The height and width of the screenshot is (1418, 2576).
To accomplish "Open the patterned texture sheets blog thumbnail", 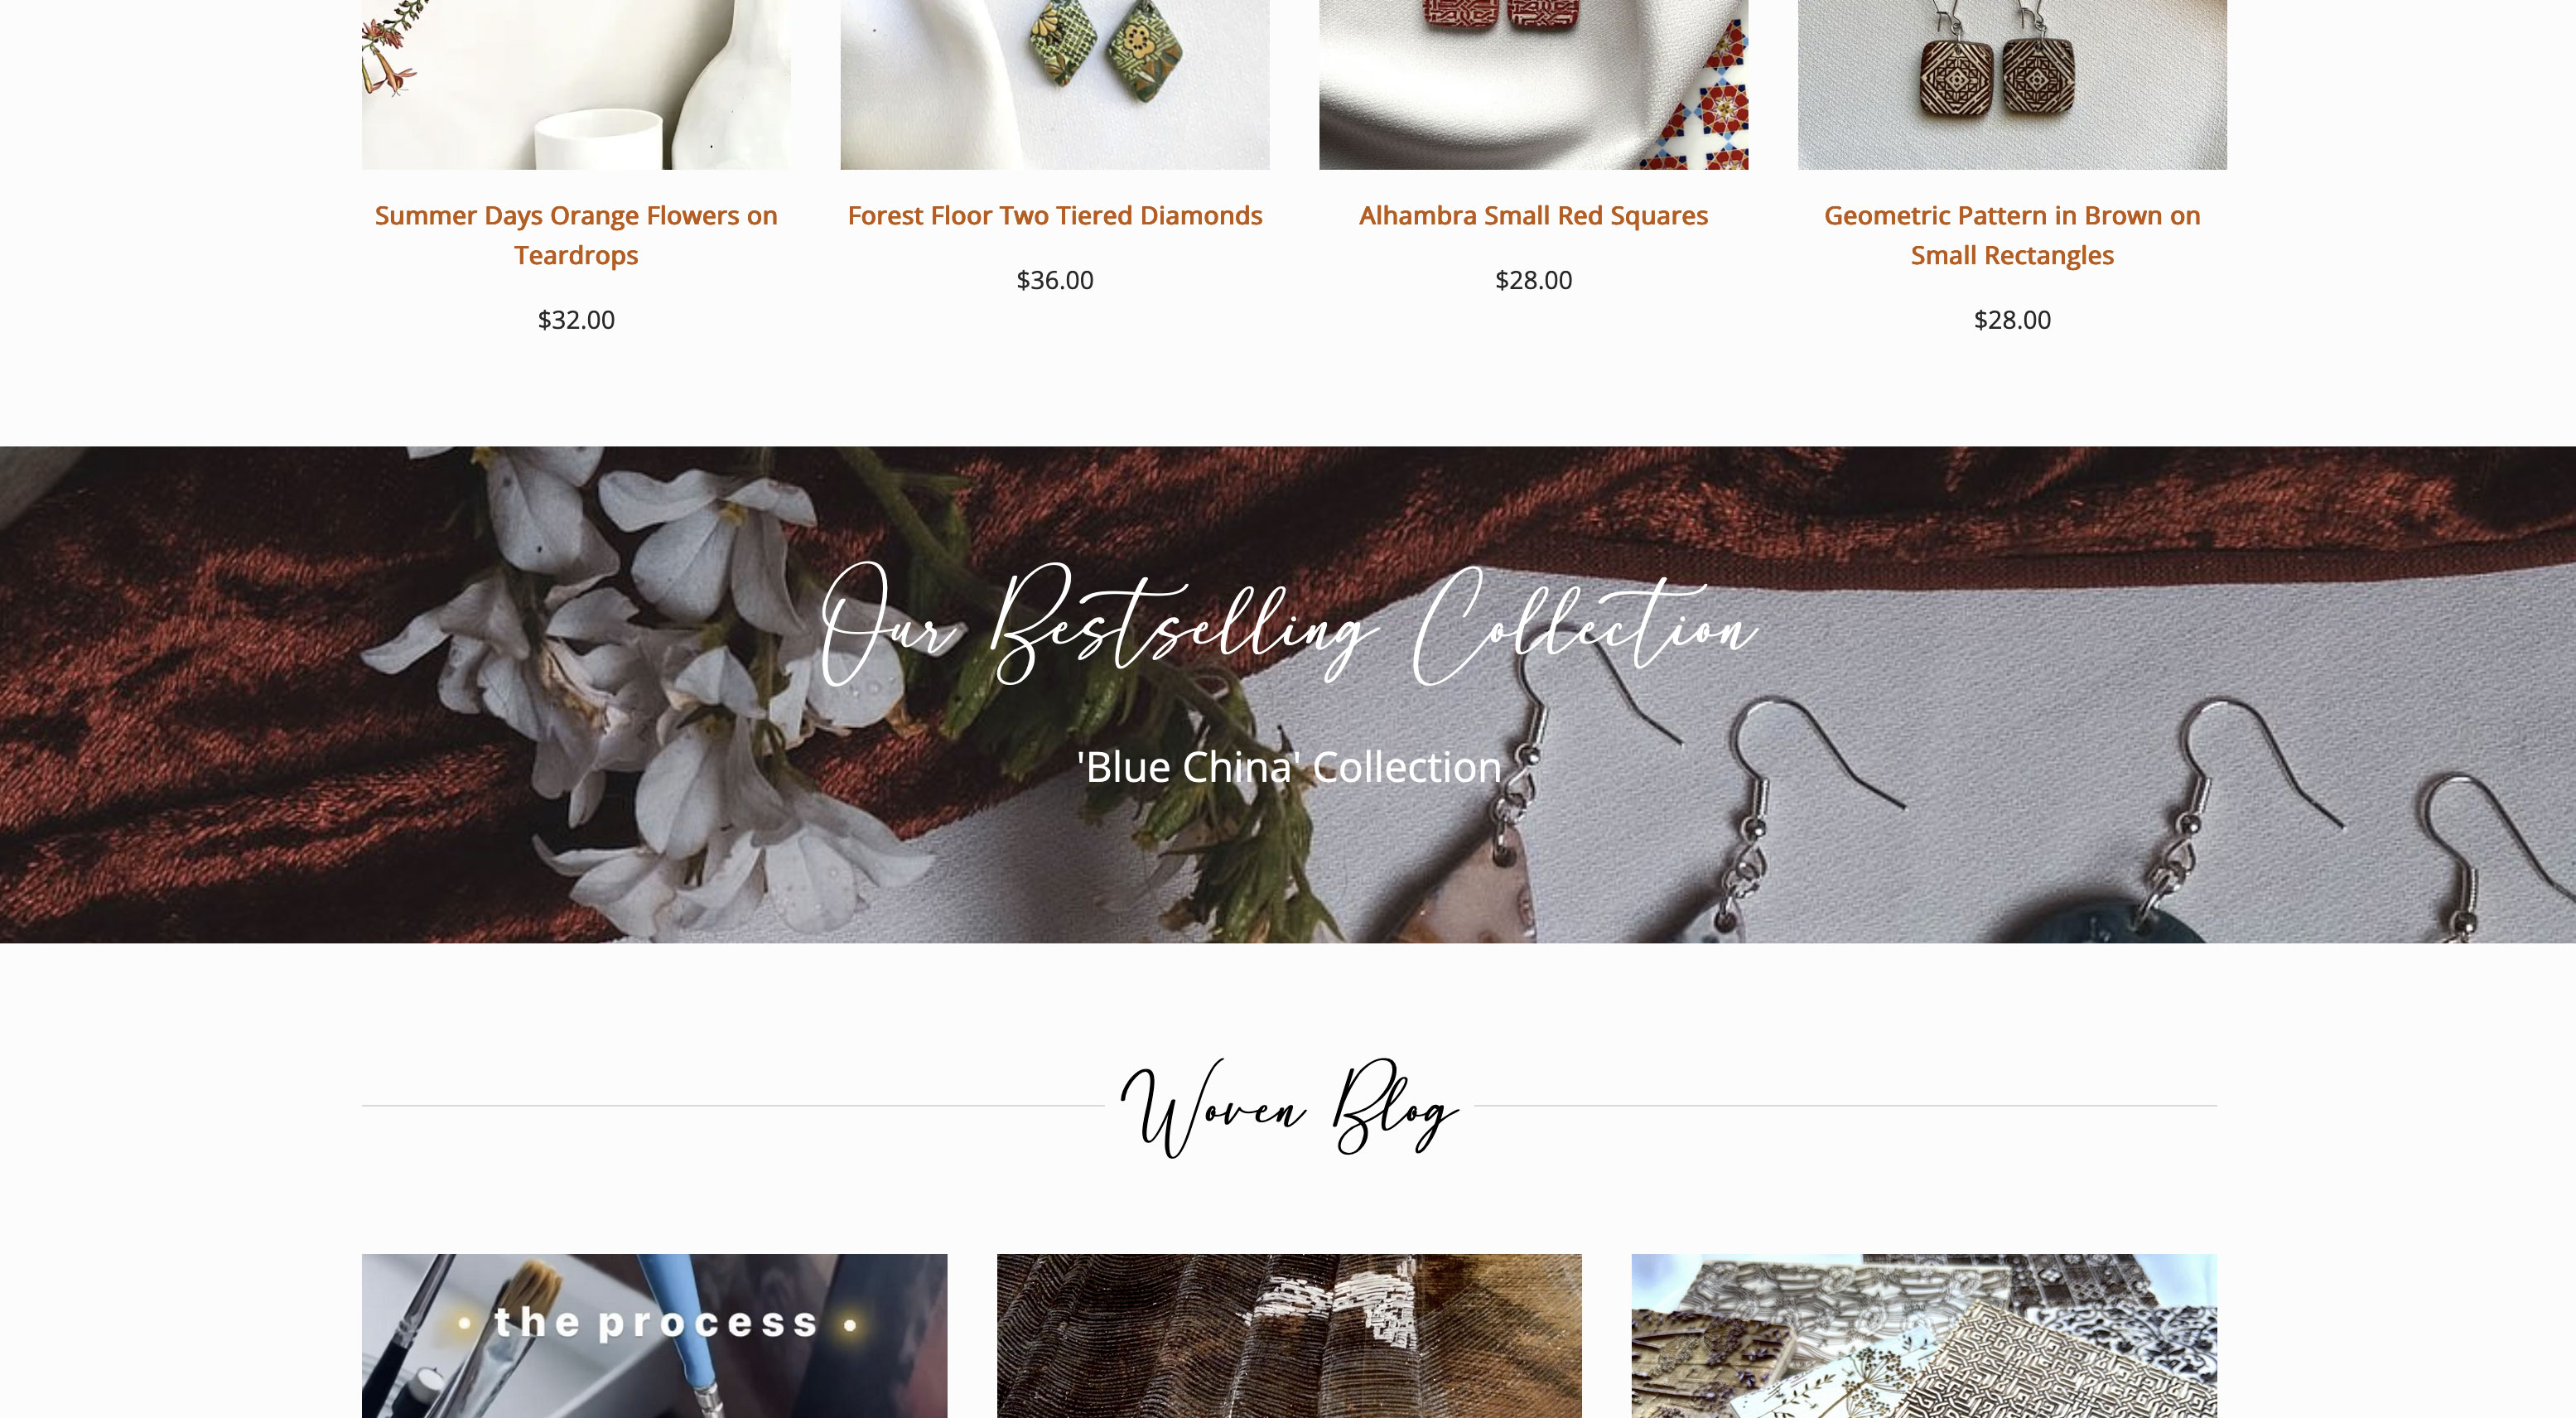I will click(1924, 1336).
